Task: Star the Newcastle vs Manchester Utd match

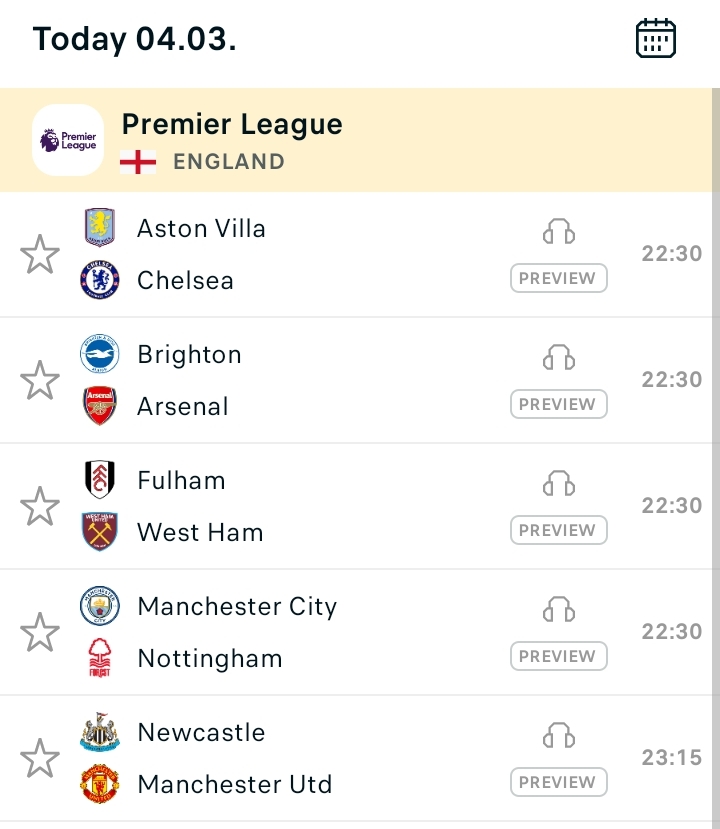Action: coord(40,759)
